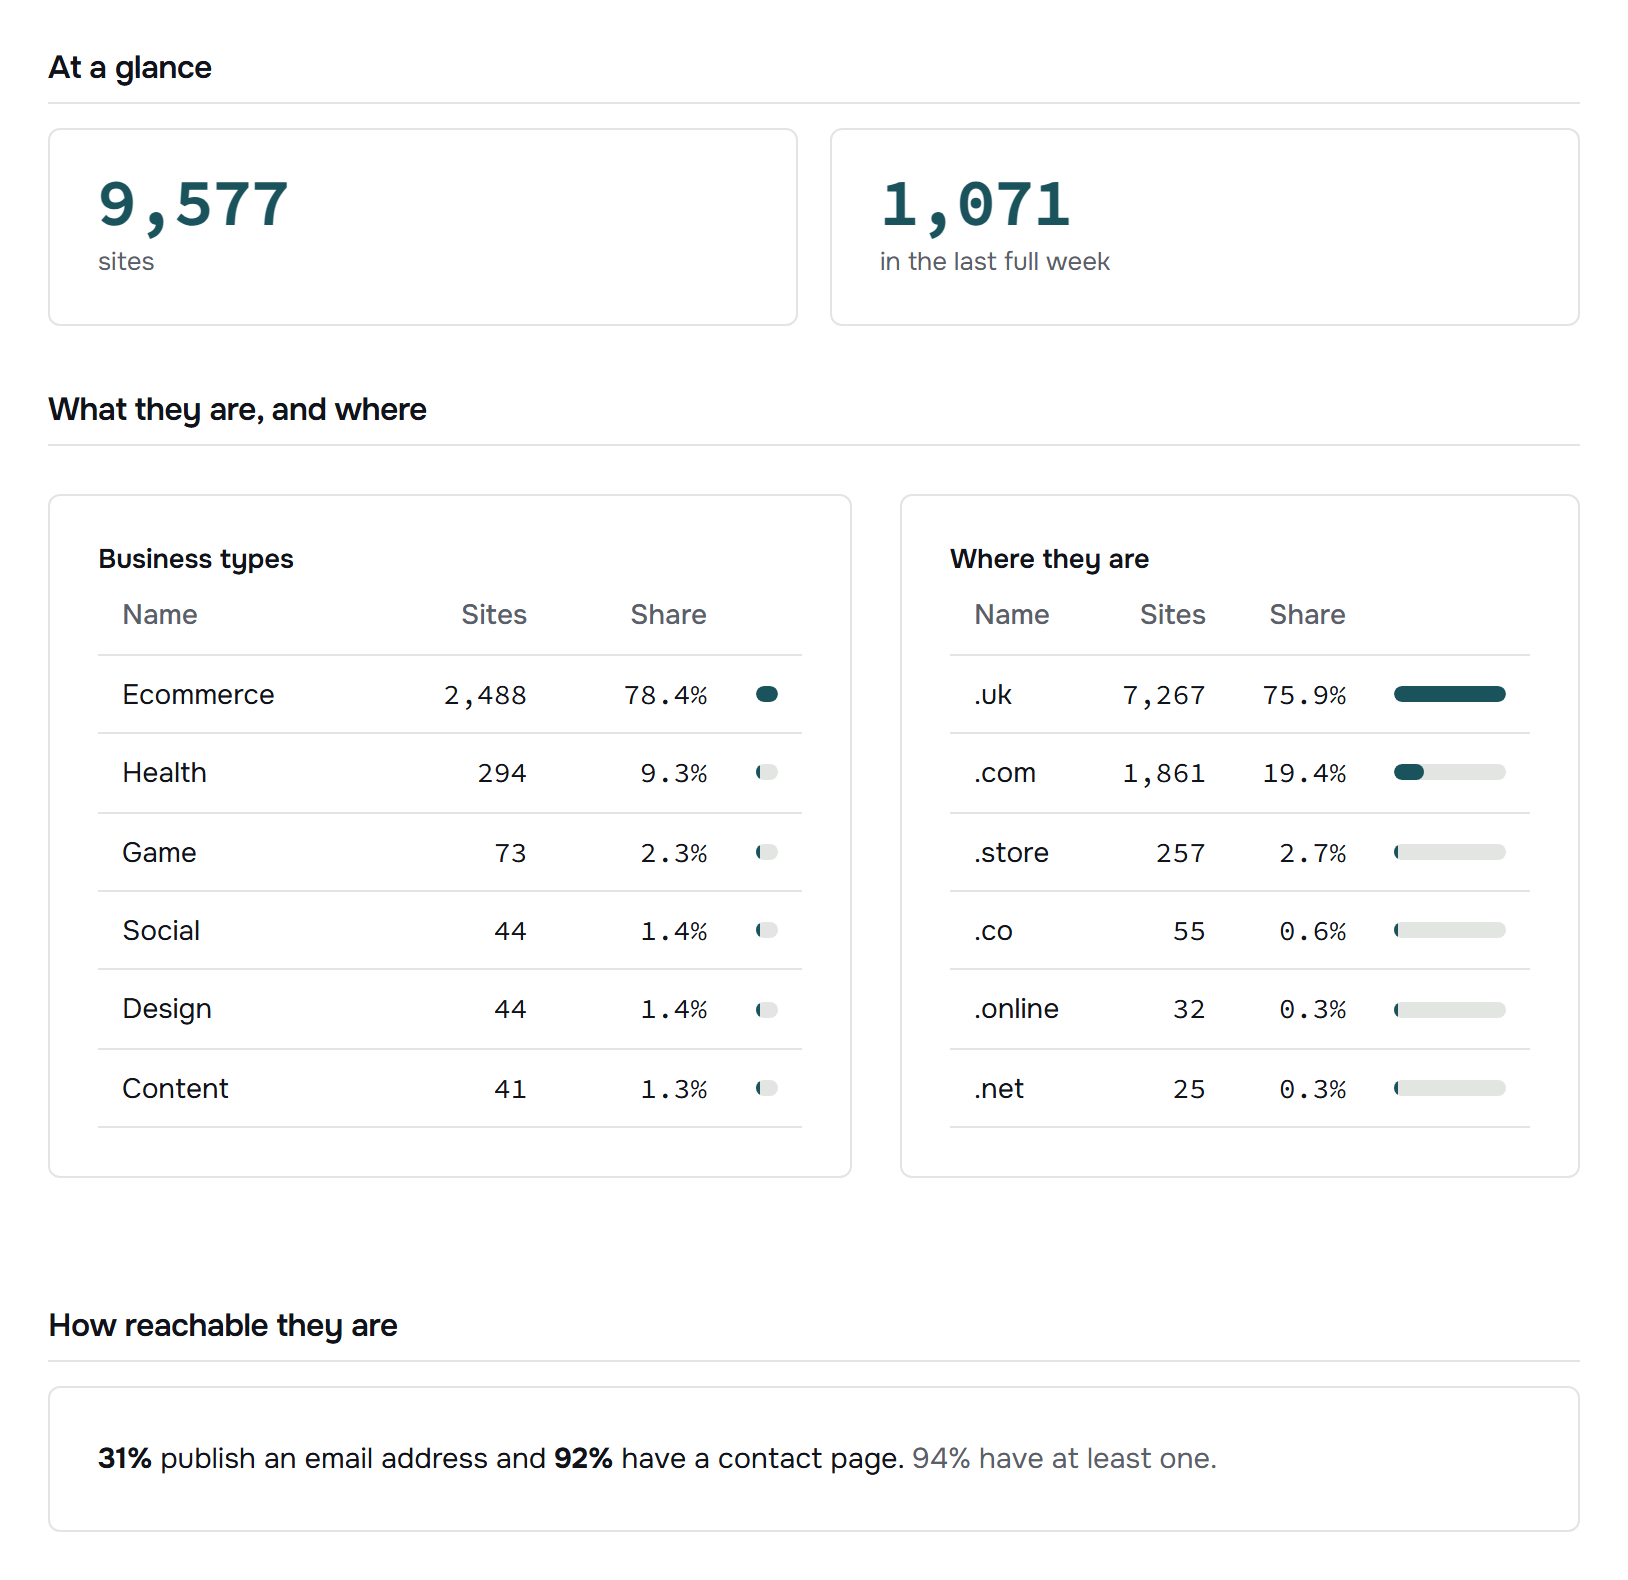Click the Ecommerce share progress bar

[767, 694]
